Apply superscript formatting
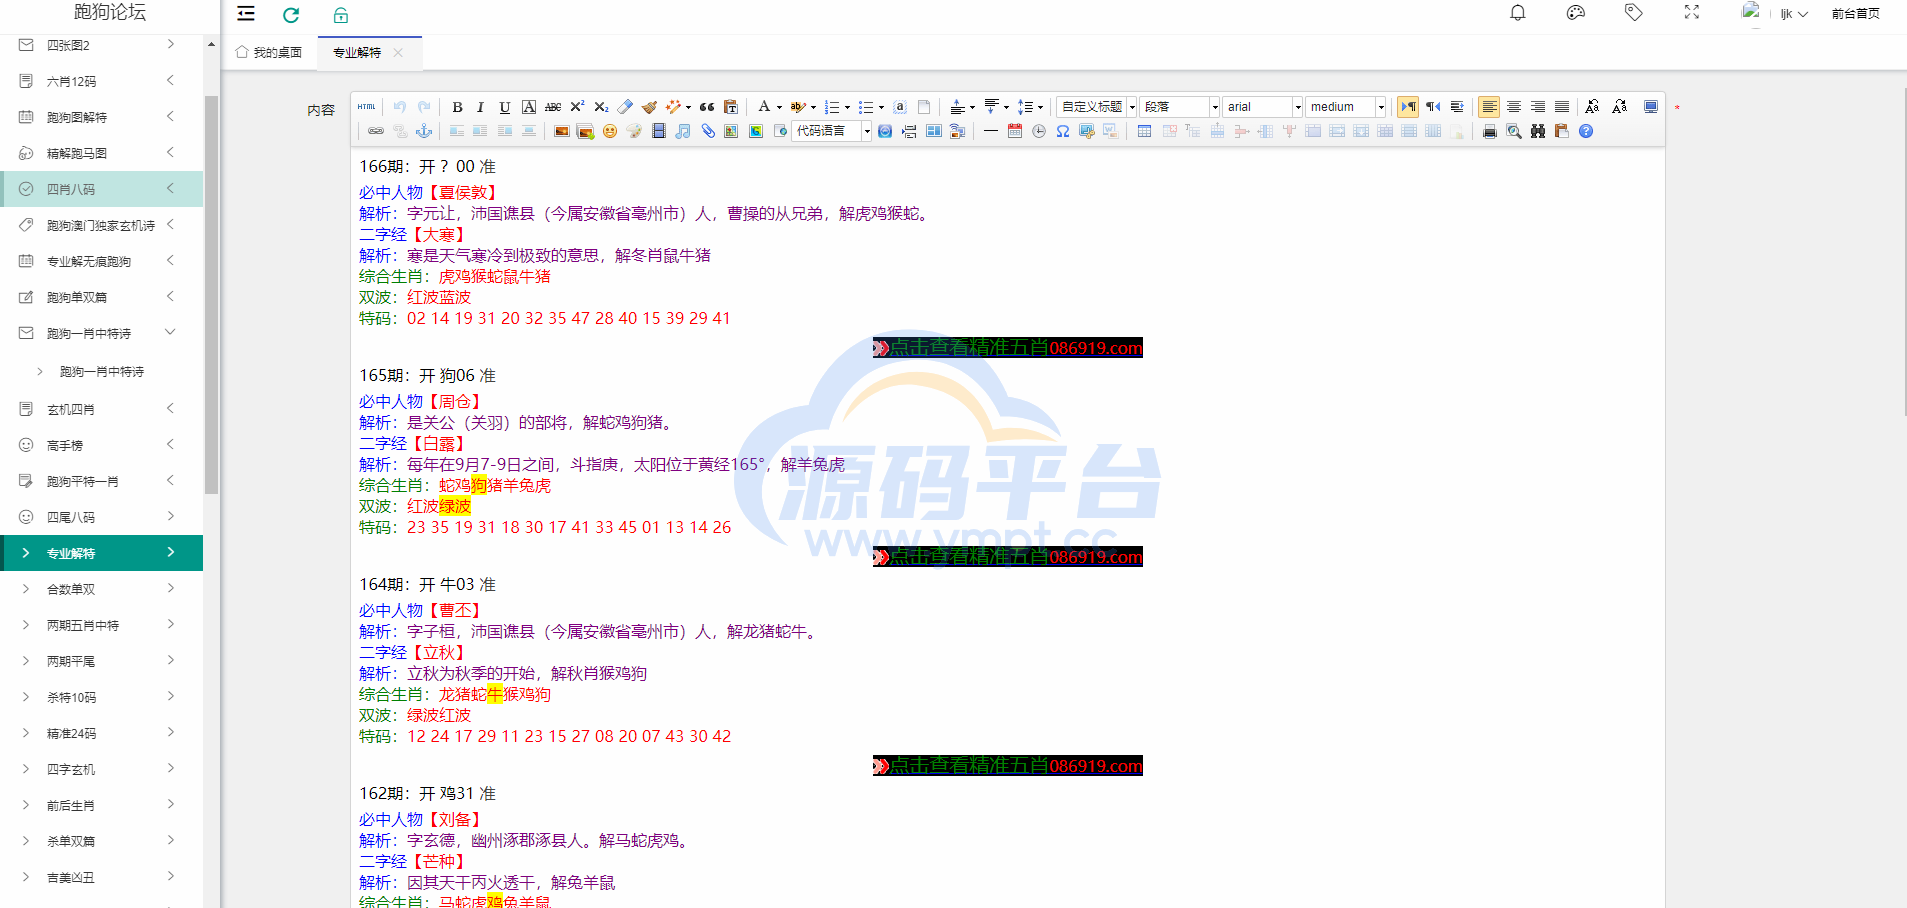The height and width of the screenshot is (908, 1907). tap(577, 107)
